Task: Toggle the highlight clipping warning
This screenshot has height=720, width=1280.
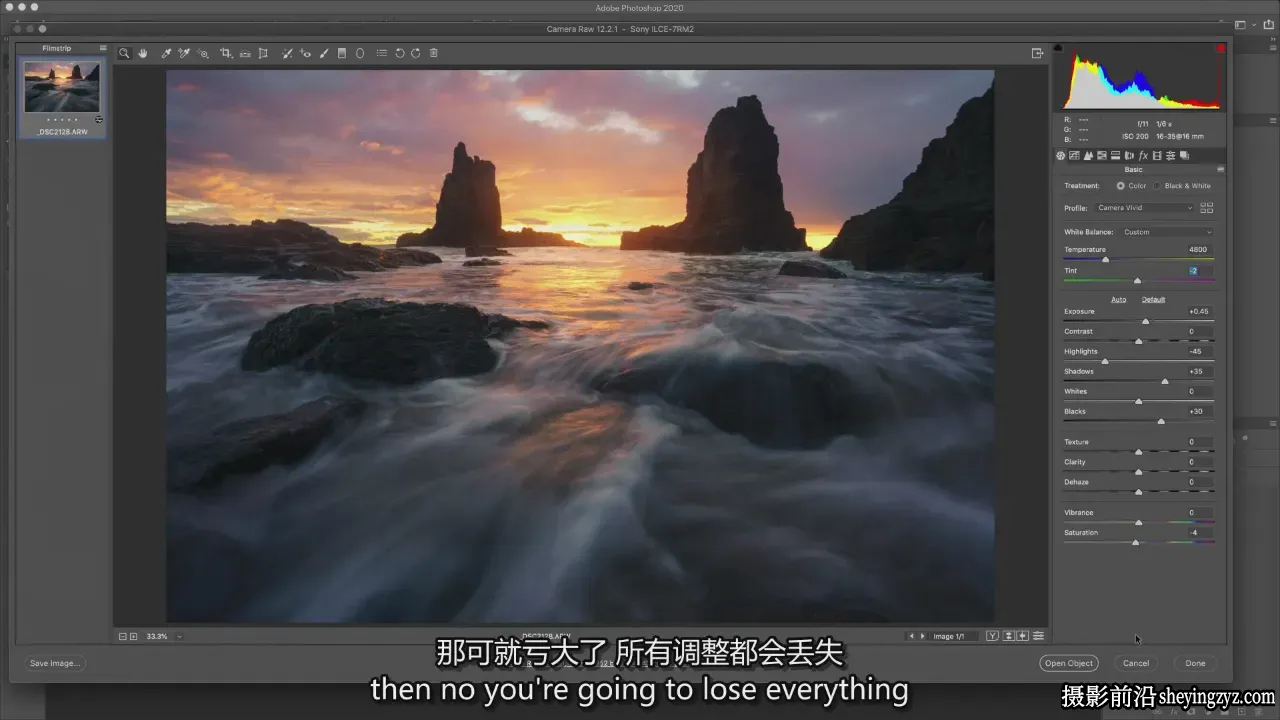Action: (1221, 48)
